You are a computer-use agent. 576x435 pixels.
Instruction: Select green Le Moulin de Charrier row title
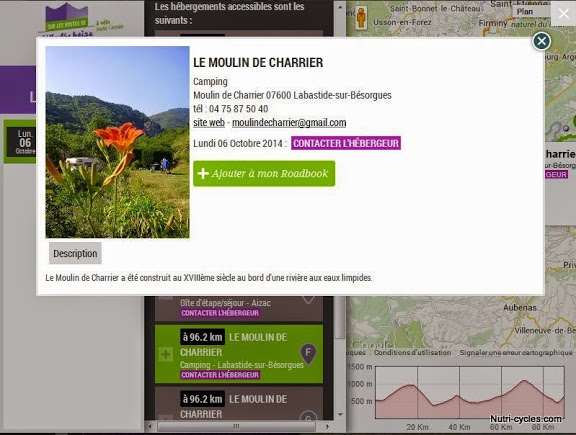tap(233, 345)
